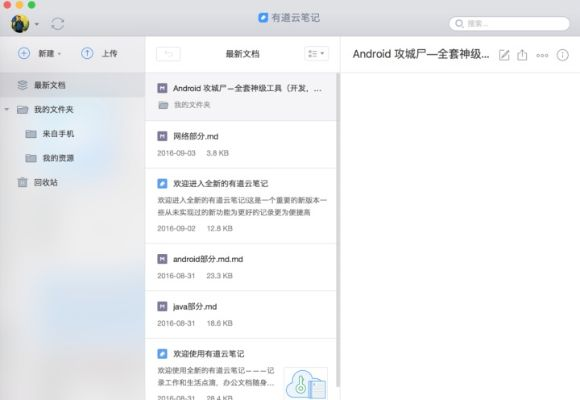The image size is (580, 400).
Task: Open the more options three-dots icon
Action: click(x=542, y=56)
